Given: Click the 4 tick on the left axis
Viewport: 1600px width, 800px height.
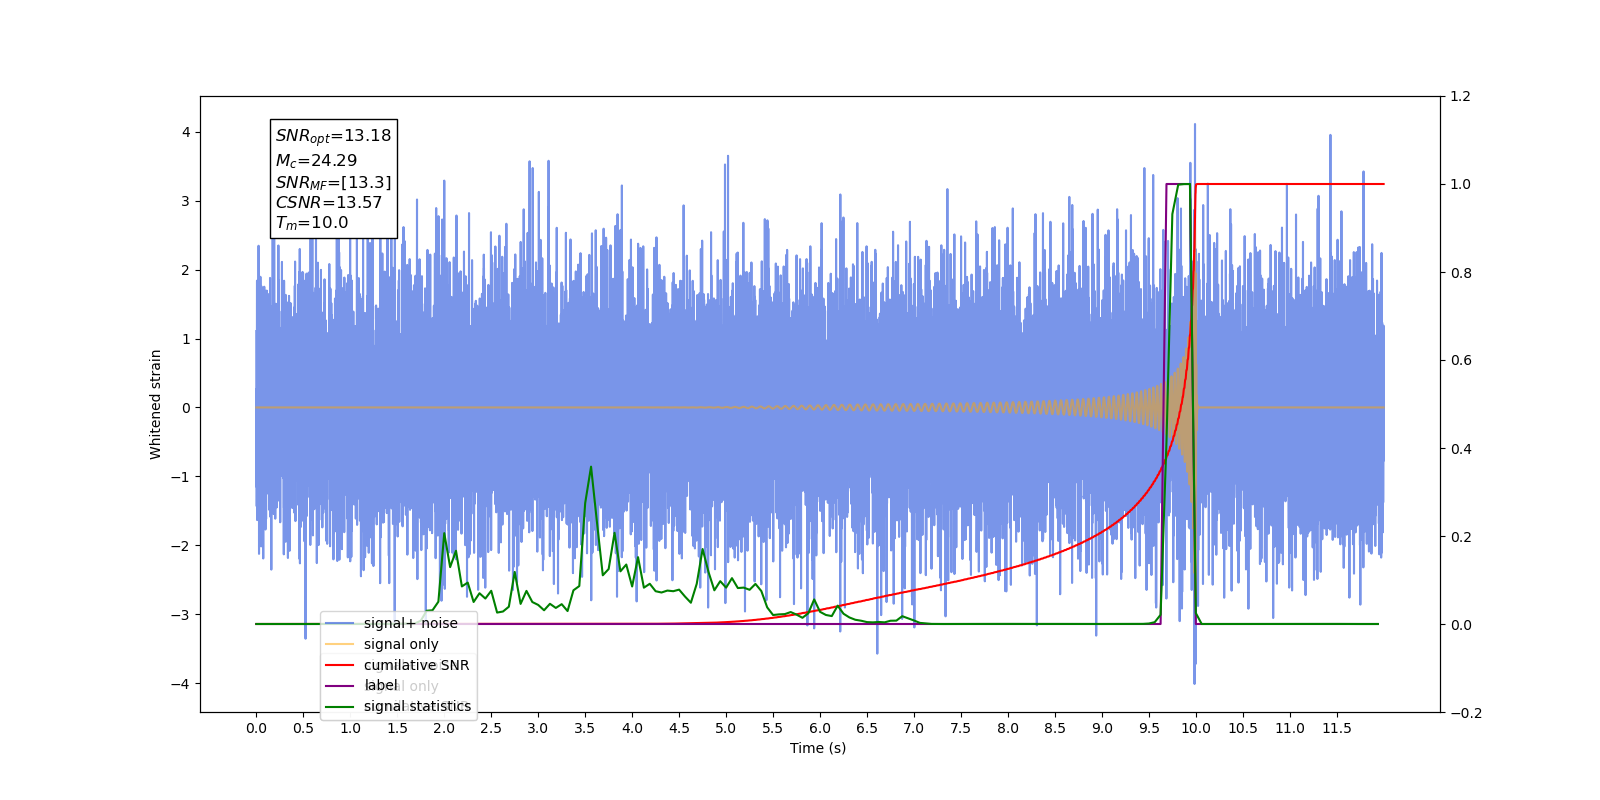Looking at the screenshot, I should pos(185,132).
